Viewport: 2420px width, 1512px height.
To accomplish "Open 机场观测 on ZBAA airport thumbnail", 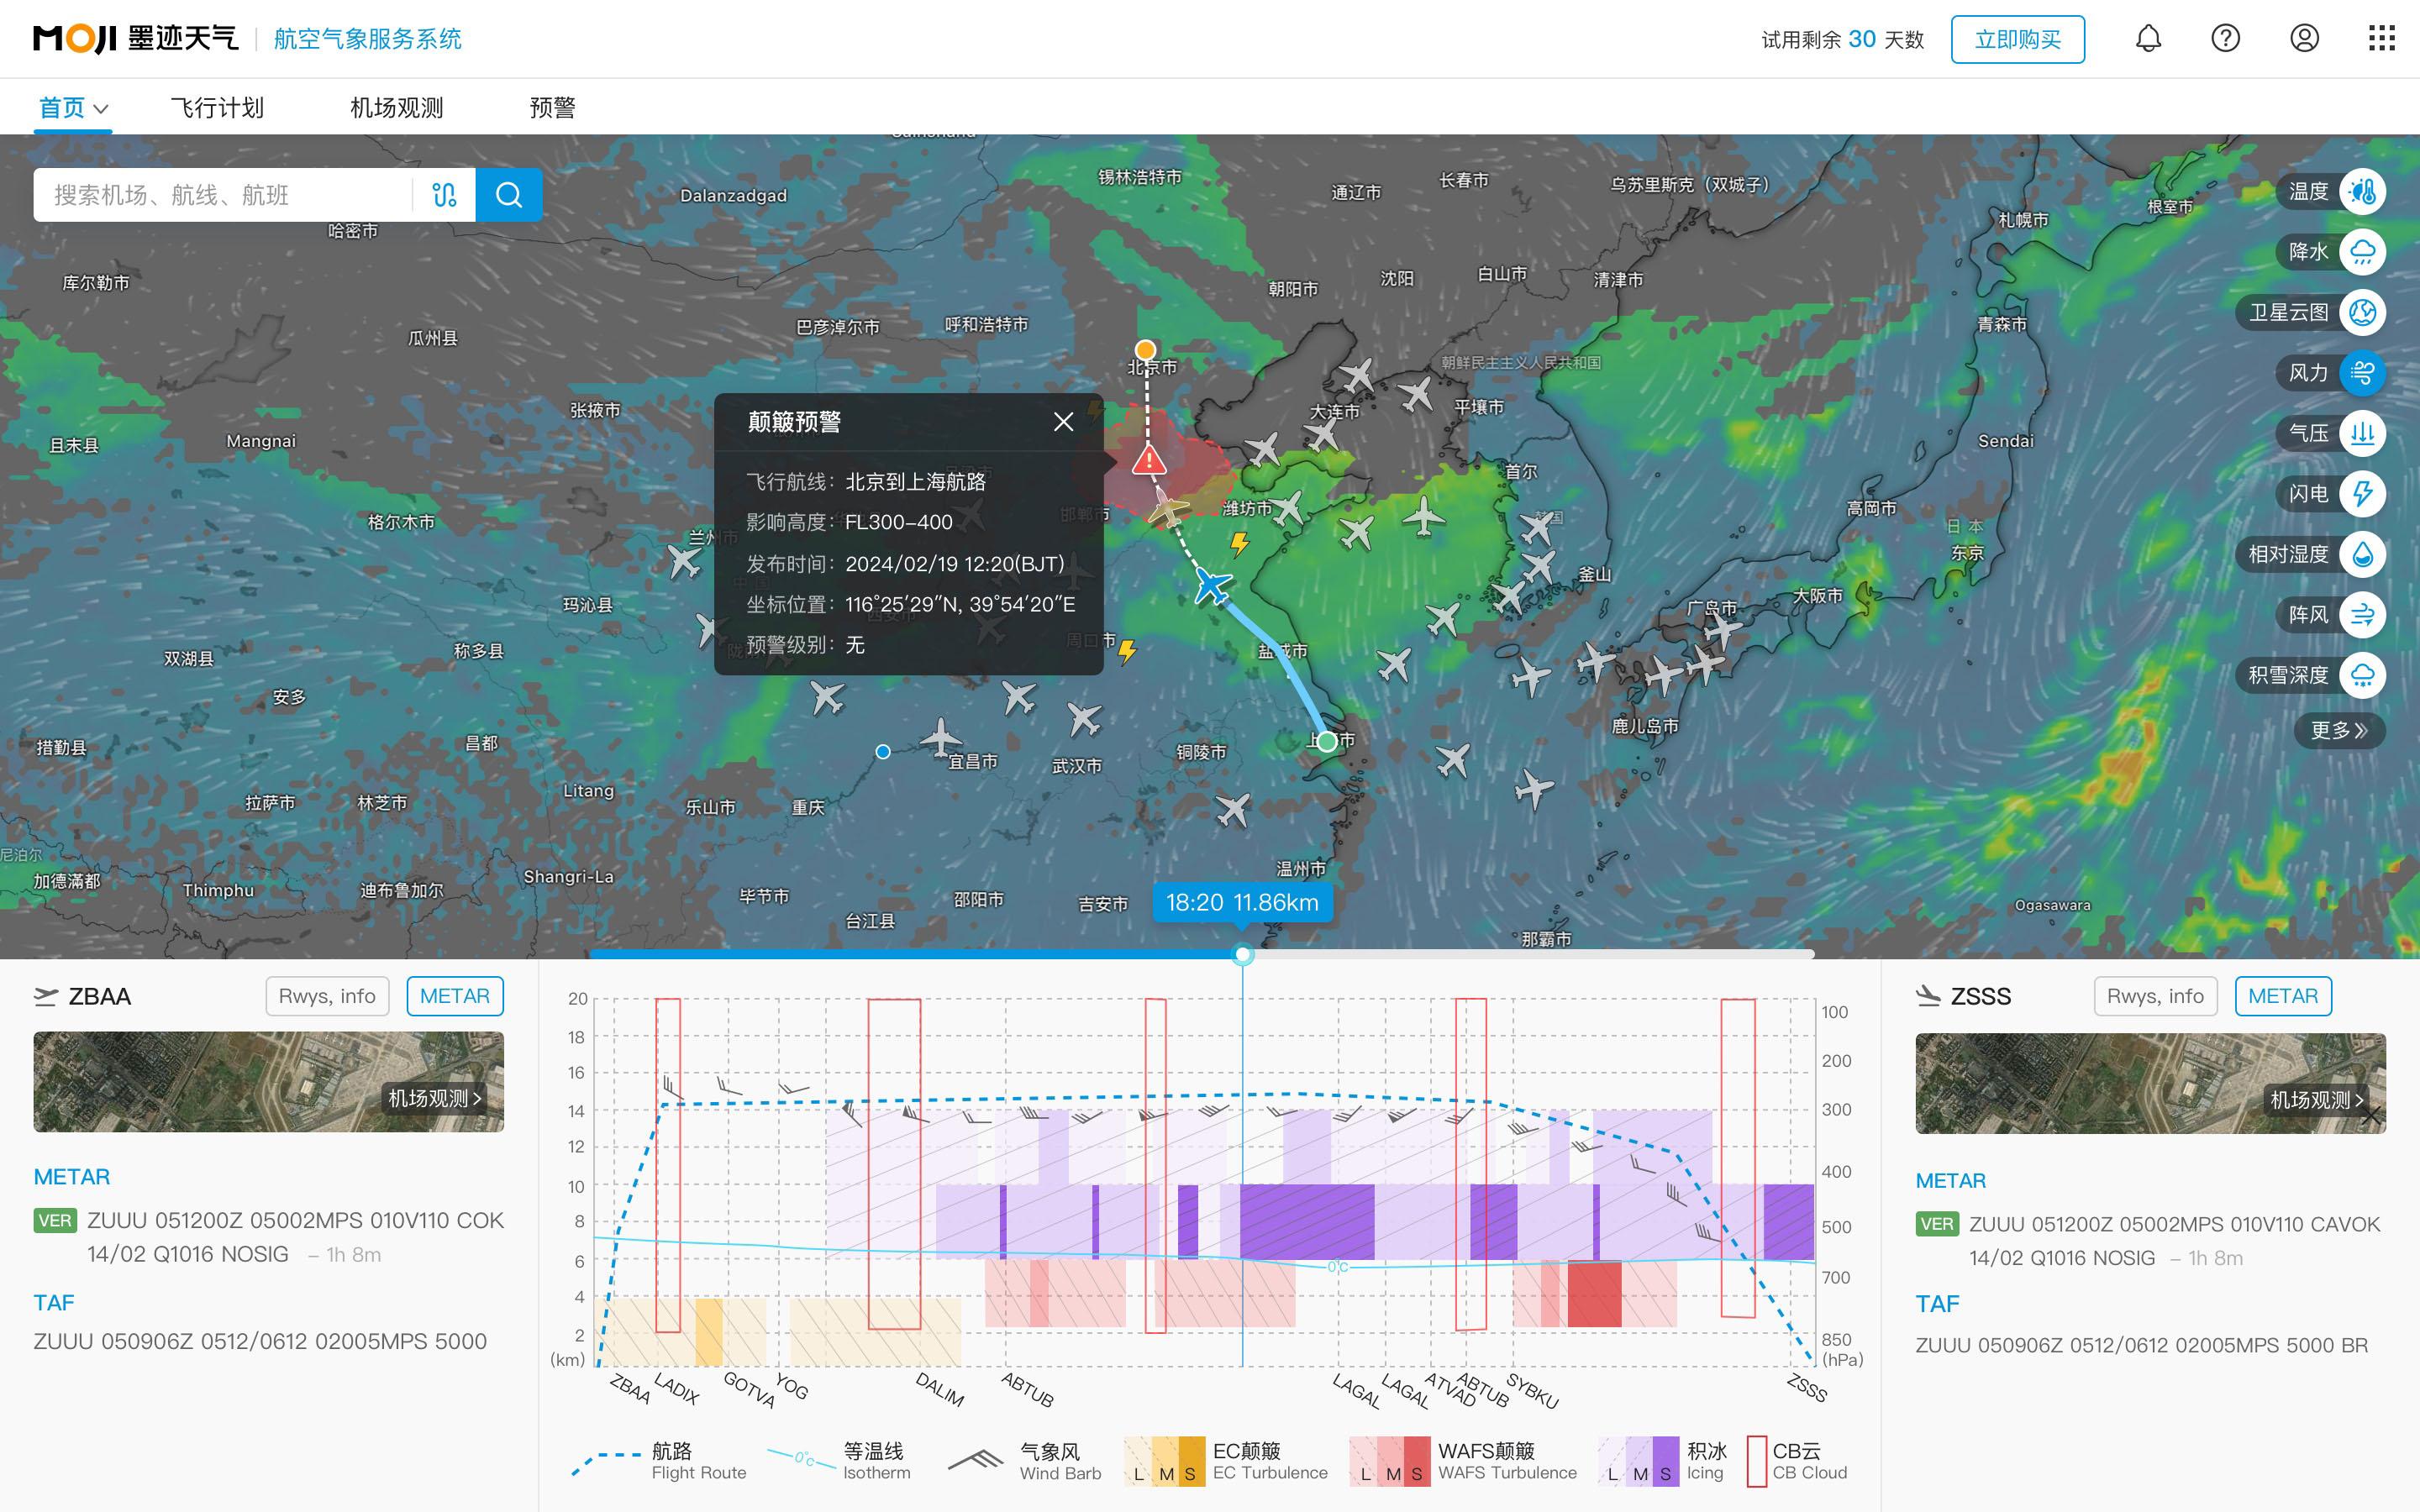I will (x=435, y=1098).
